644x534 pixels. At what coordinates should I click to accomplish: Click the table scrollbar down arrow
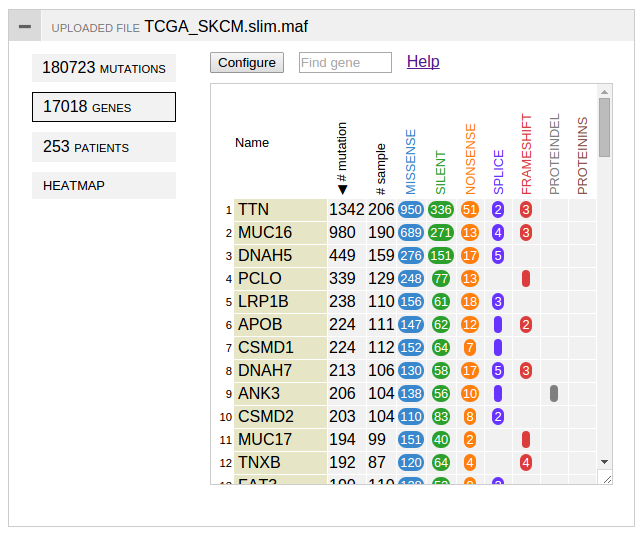(x=604, y=462)
